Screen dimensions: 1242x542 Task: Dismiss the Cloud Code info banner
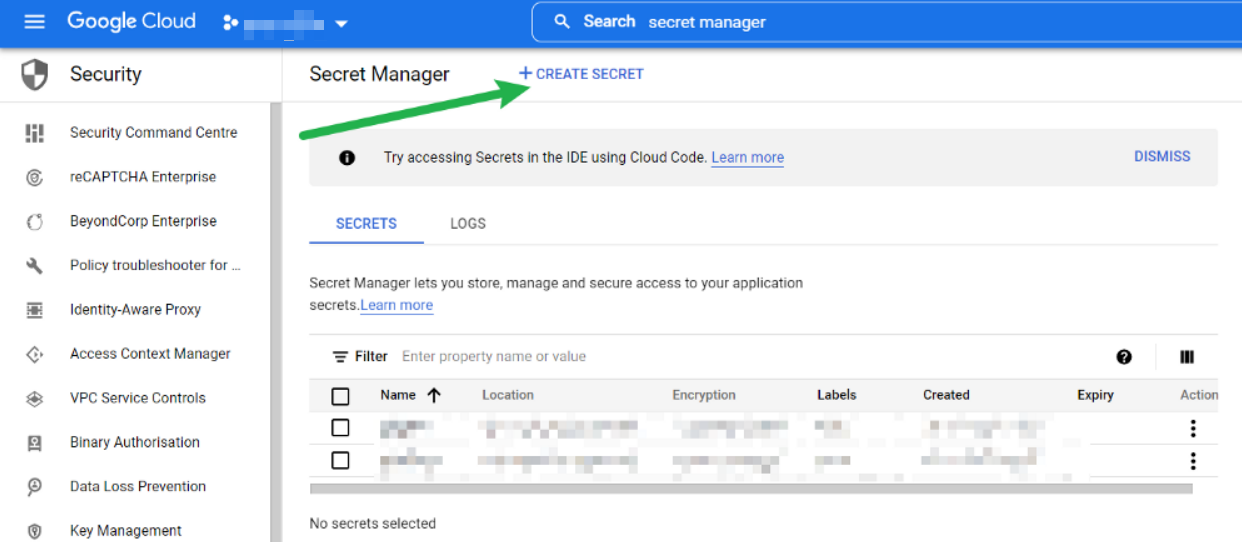coord(1162,157)
